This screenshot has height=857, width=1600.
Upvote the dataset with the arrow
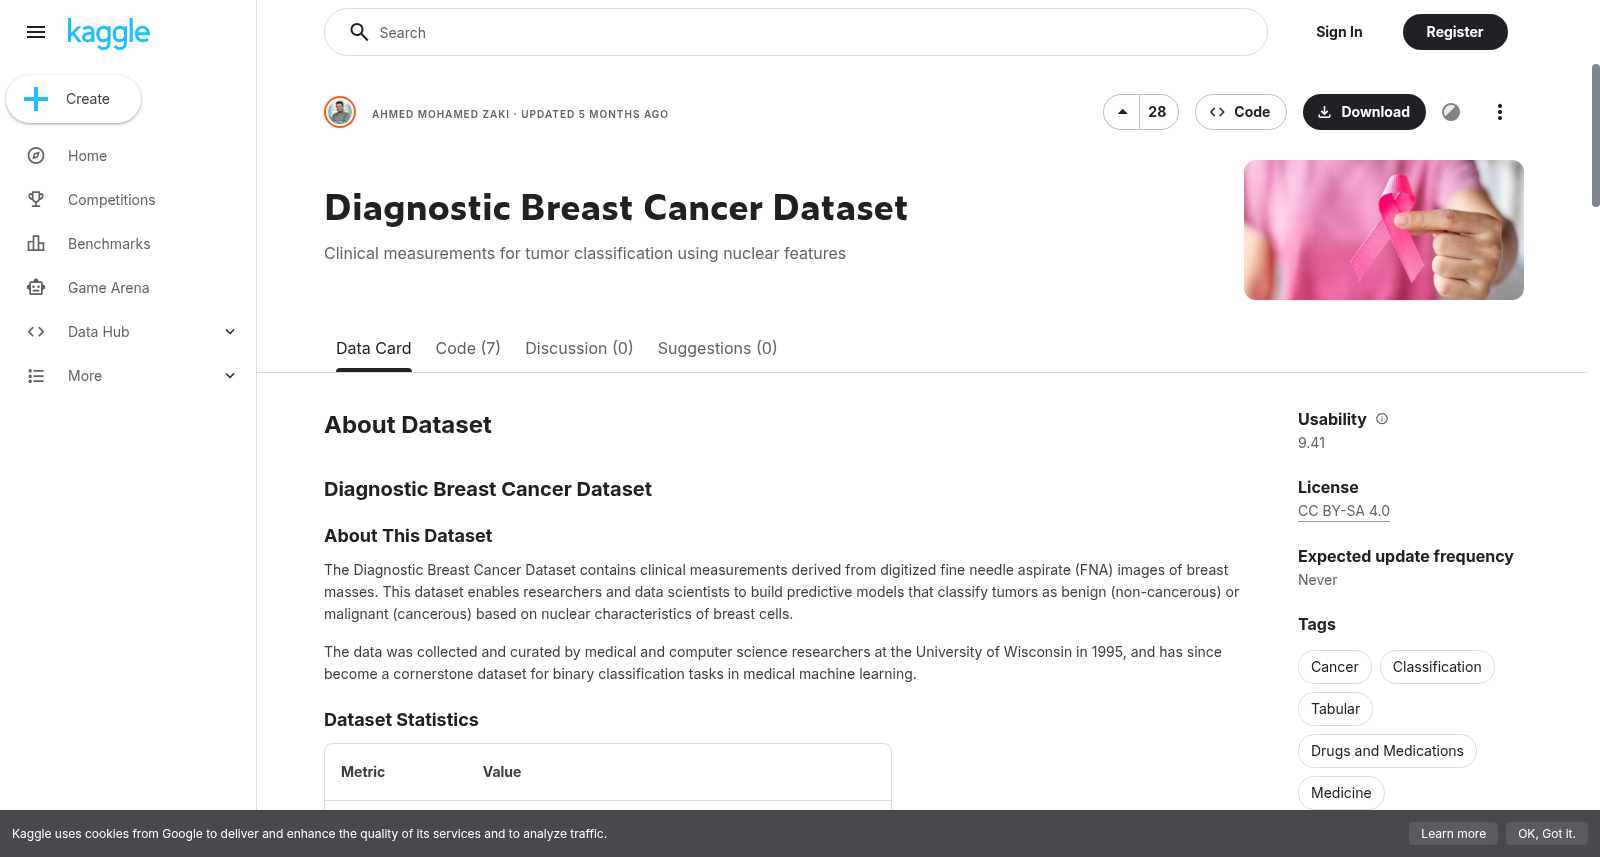[x=1122, y=112]
